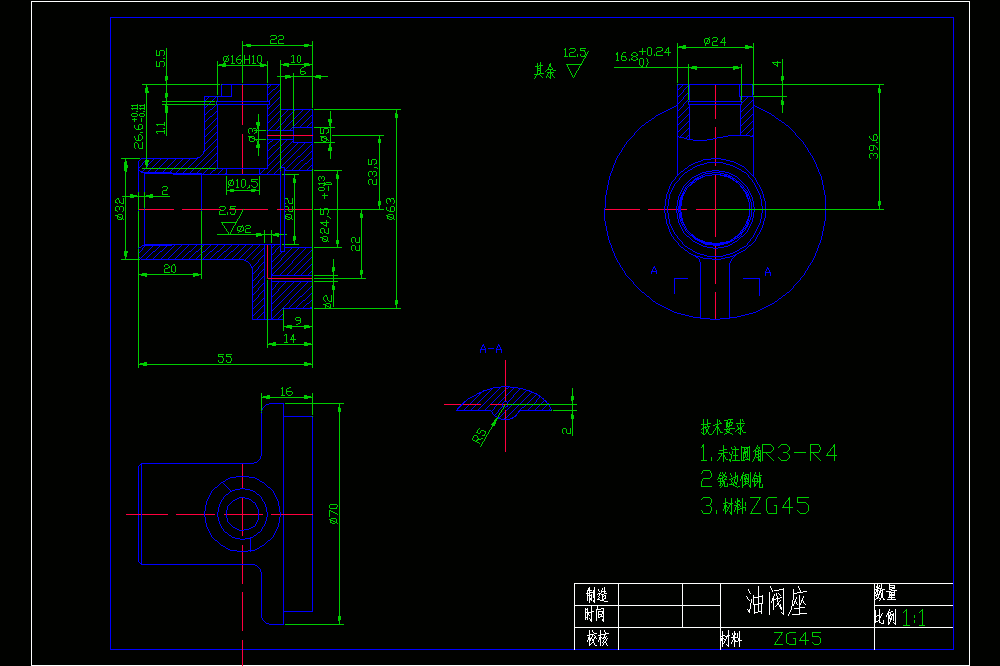This screenshot has width=1000, height=666.
Task: Click the ø3 dimension text
Action: [x=253, y=135]
